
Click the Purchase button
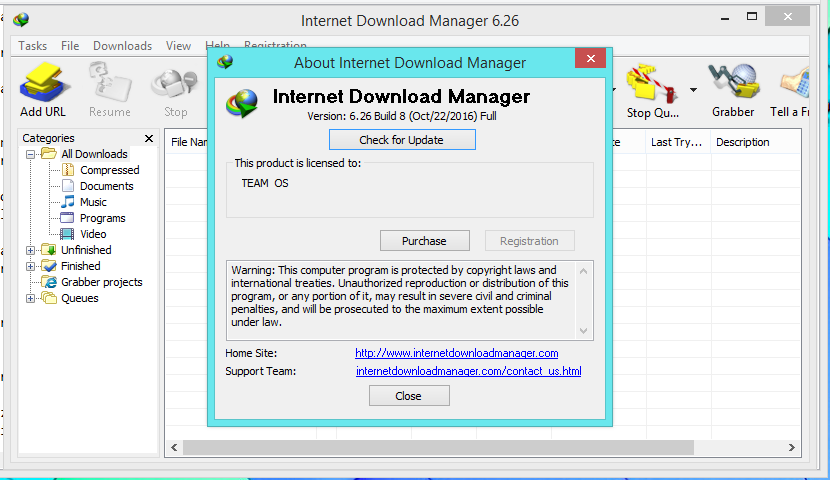point(425,241)
